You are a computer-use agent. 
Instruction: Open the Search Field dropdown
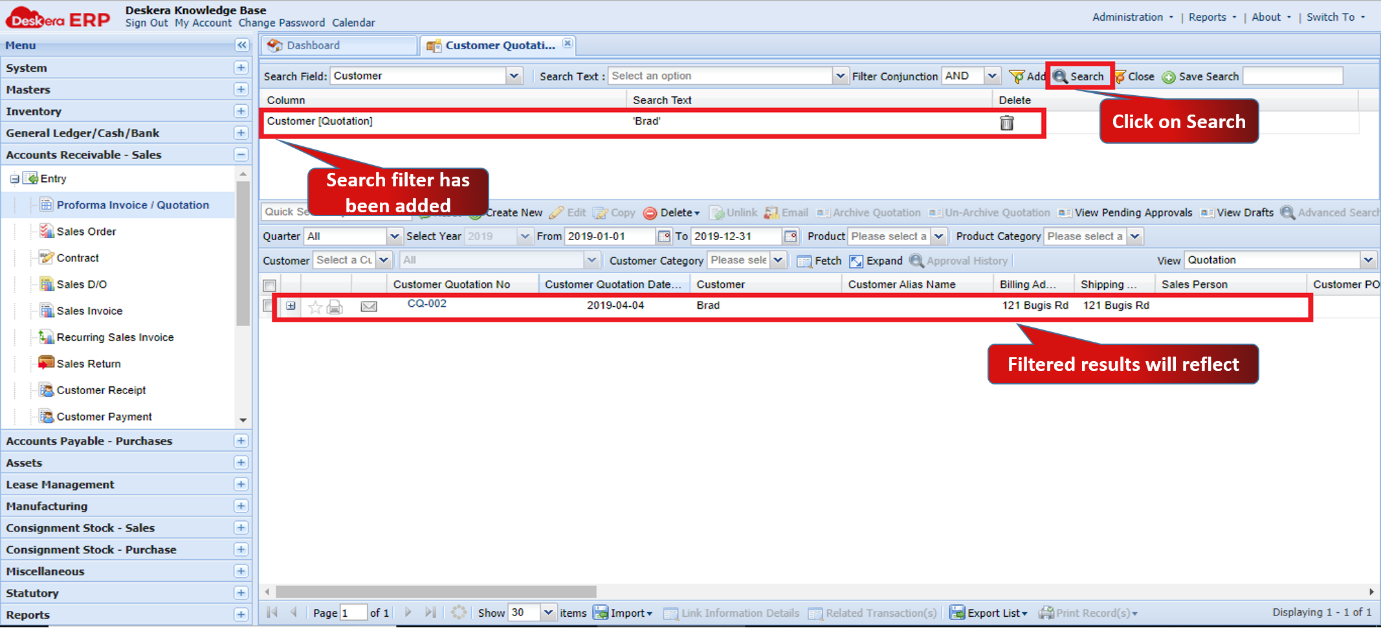514,76
